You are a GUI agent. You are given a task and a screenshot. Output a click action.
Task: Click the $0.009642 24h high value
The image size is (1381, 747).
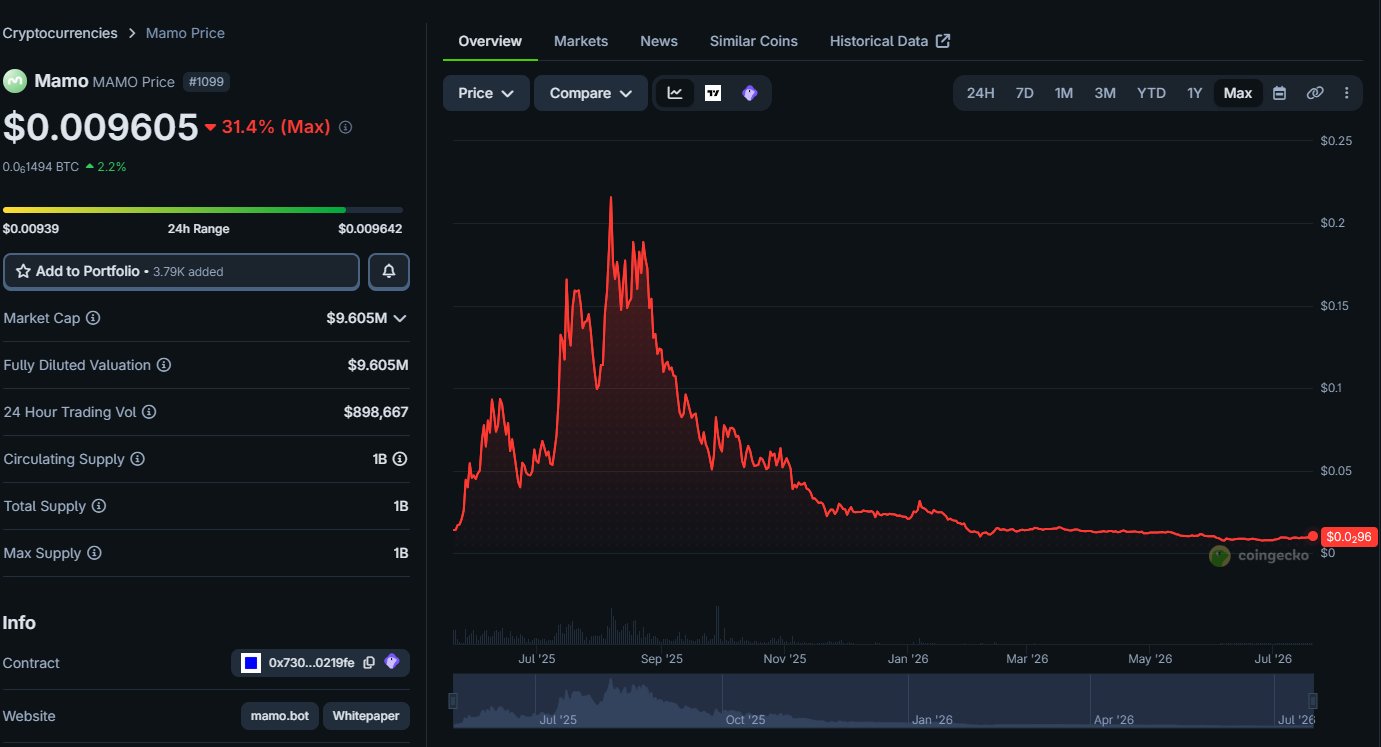coord(370,229)
